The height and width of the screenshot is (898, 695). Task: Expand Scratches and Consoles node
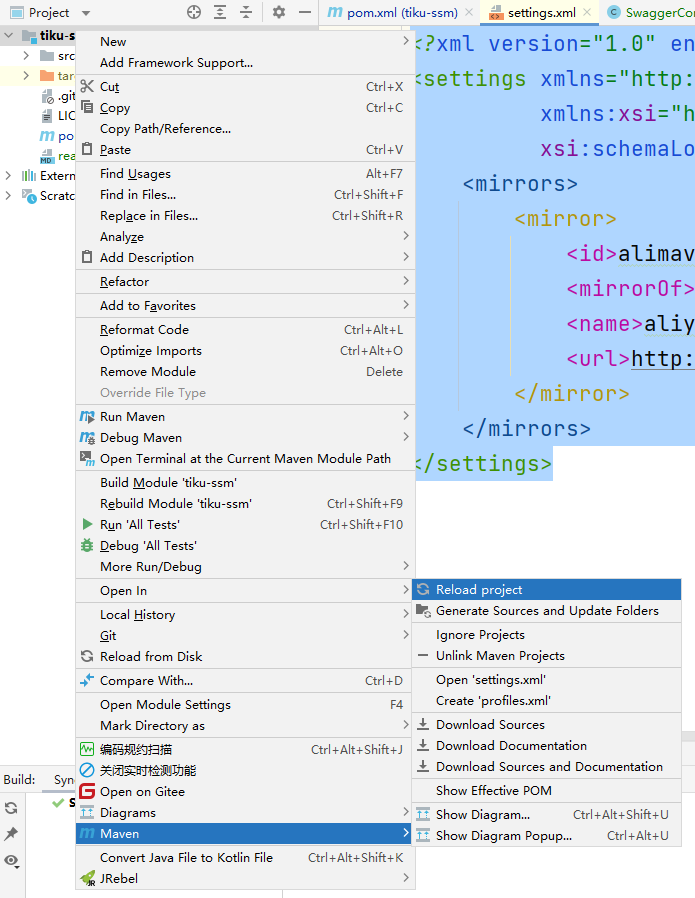(x=8, y=195)
